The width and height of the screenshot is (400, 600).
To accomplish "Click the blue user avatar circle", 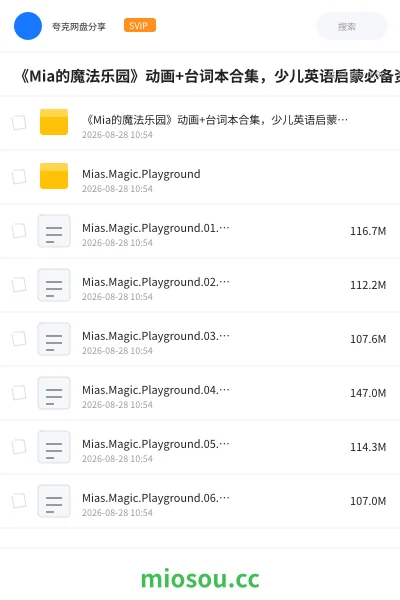I will tap(28, 26).
